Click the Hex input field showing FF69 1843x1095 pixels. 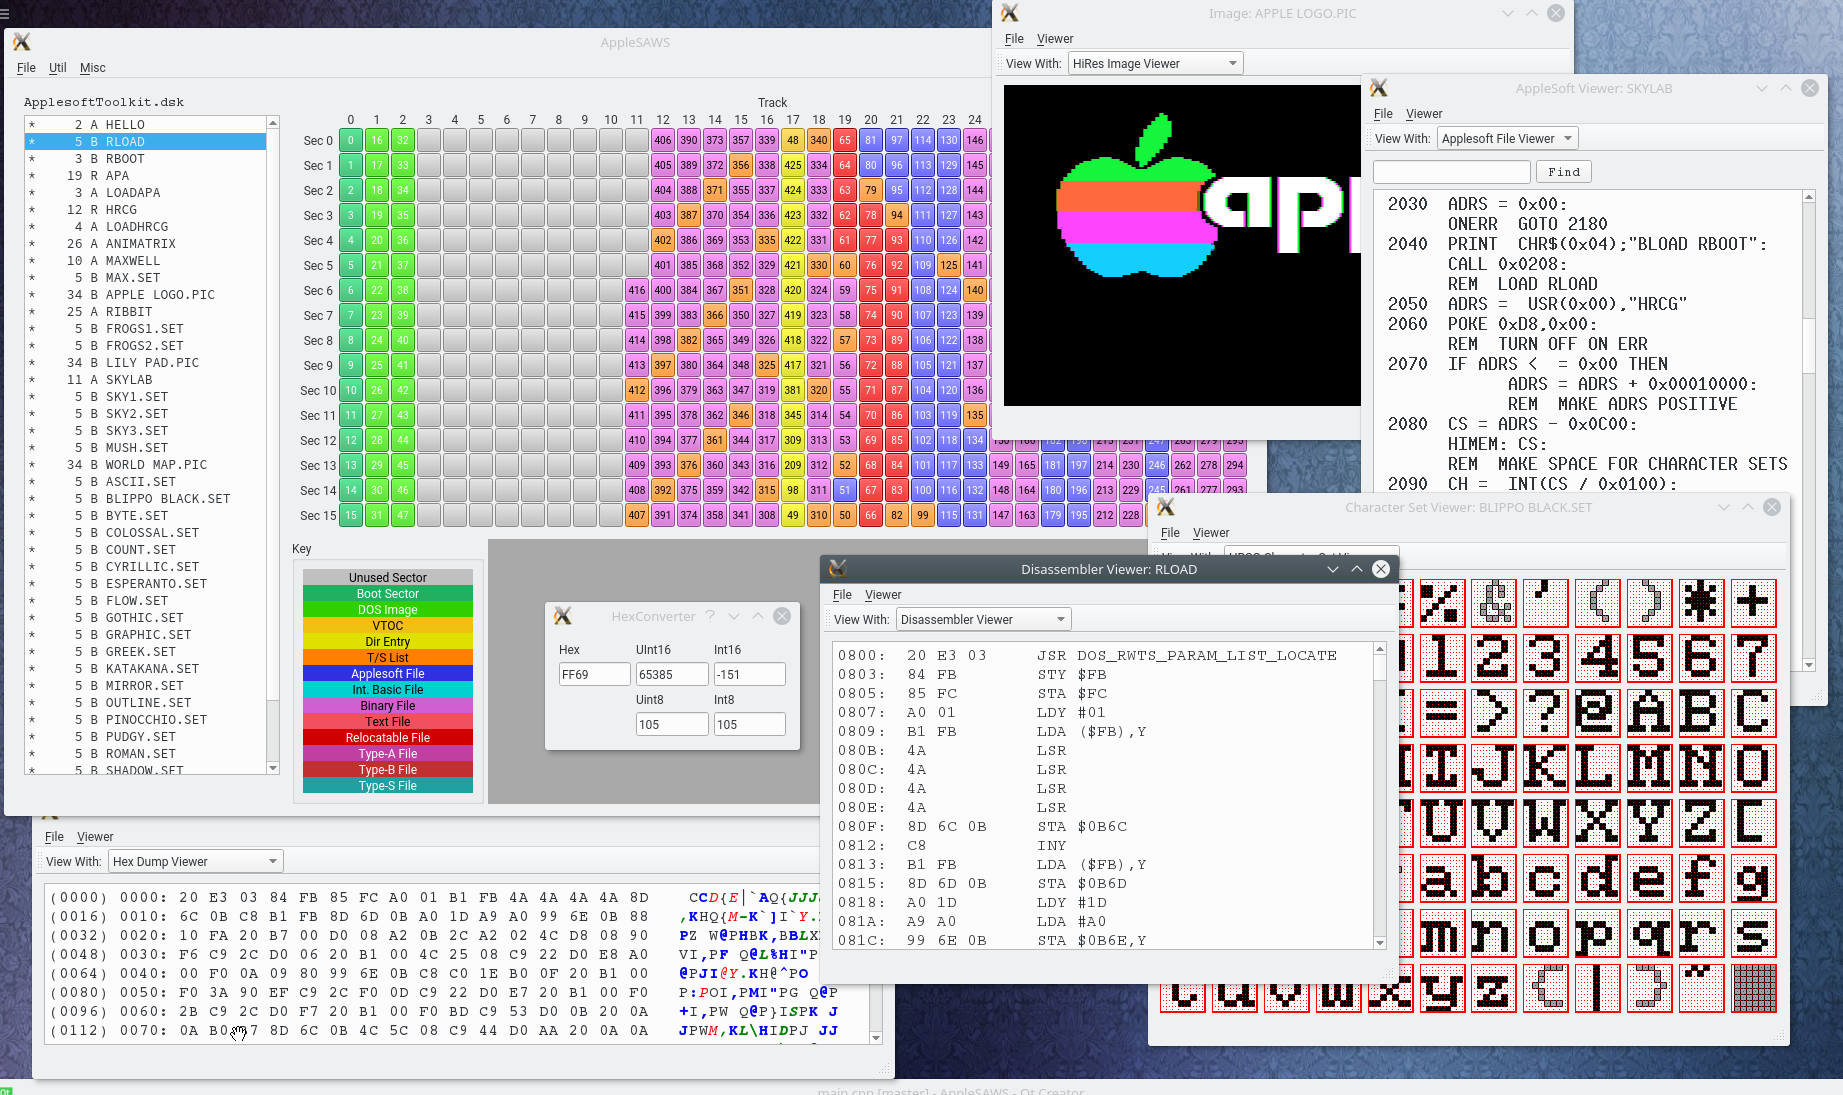[x=594, y=674]
